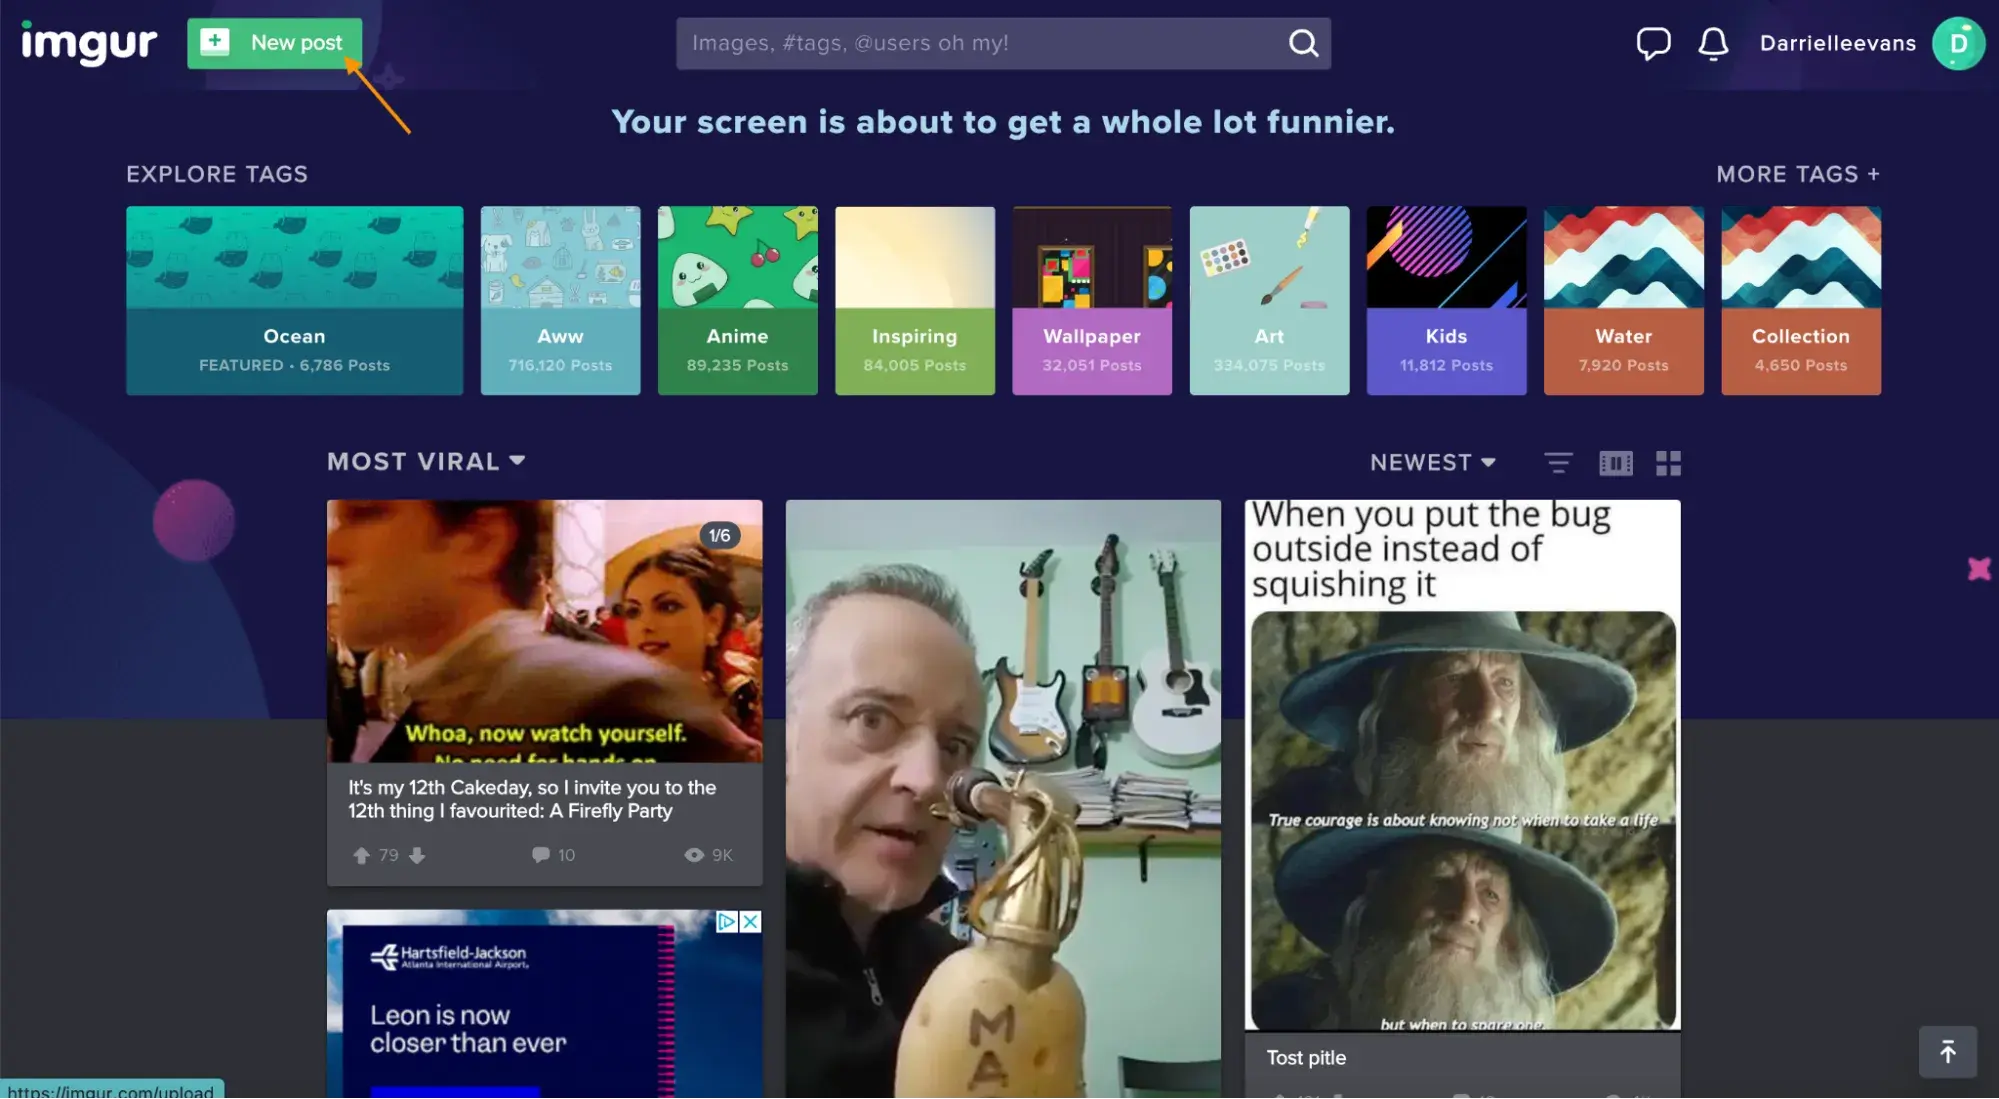1999x1099 pixels.
Task: Click the Gandalf meme post thumbnail
Action: (1462, 765)
